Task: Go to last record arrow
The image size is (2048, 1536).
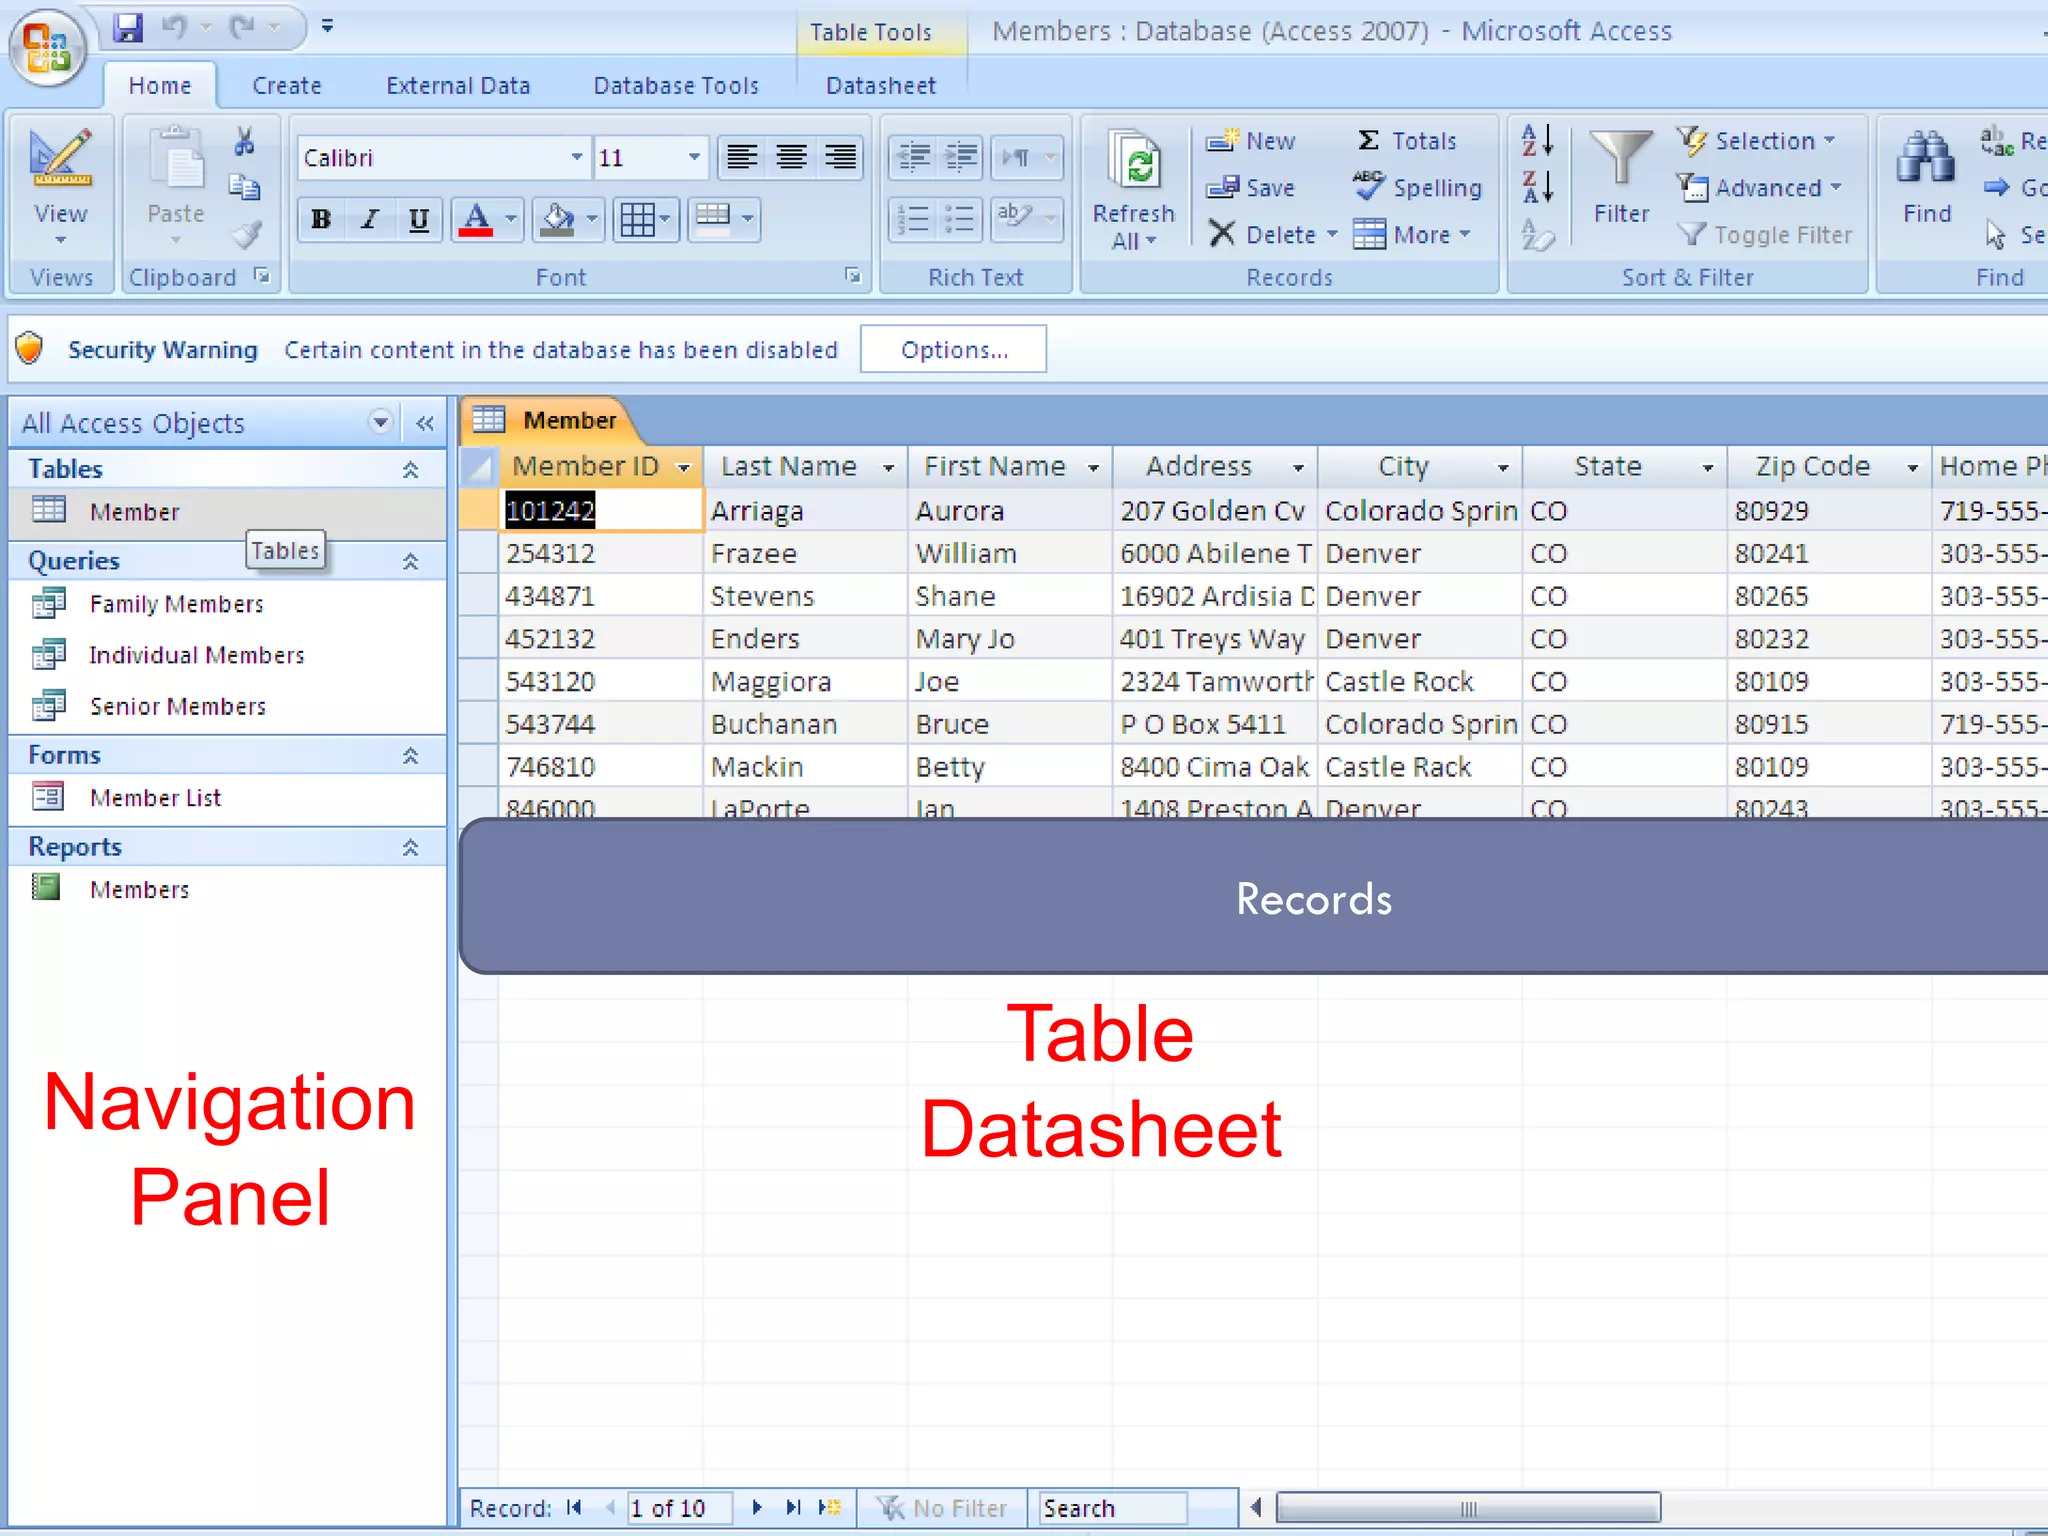Action: [793, 1507]
